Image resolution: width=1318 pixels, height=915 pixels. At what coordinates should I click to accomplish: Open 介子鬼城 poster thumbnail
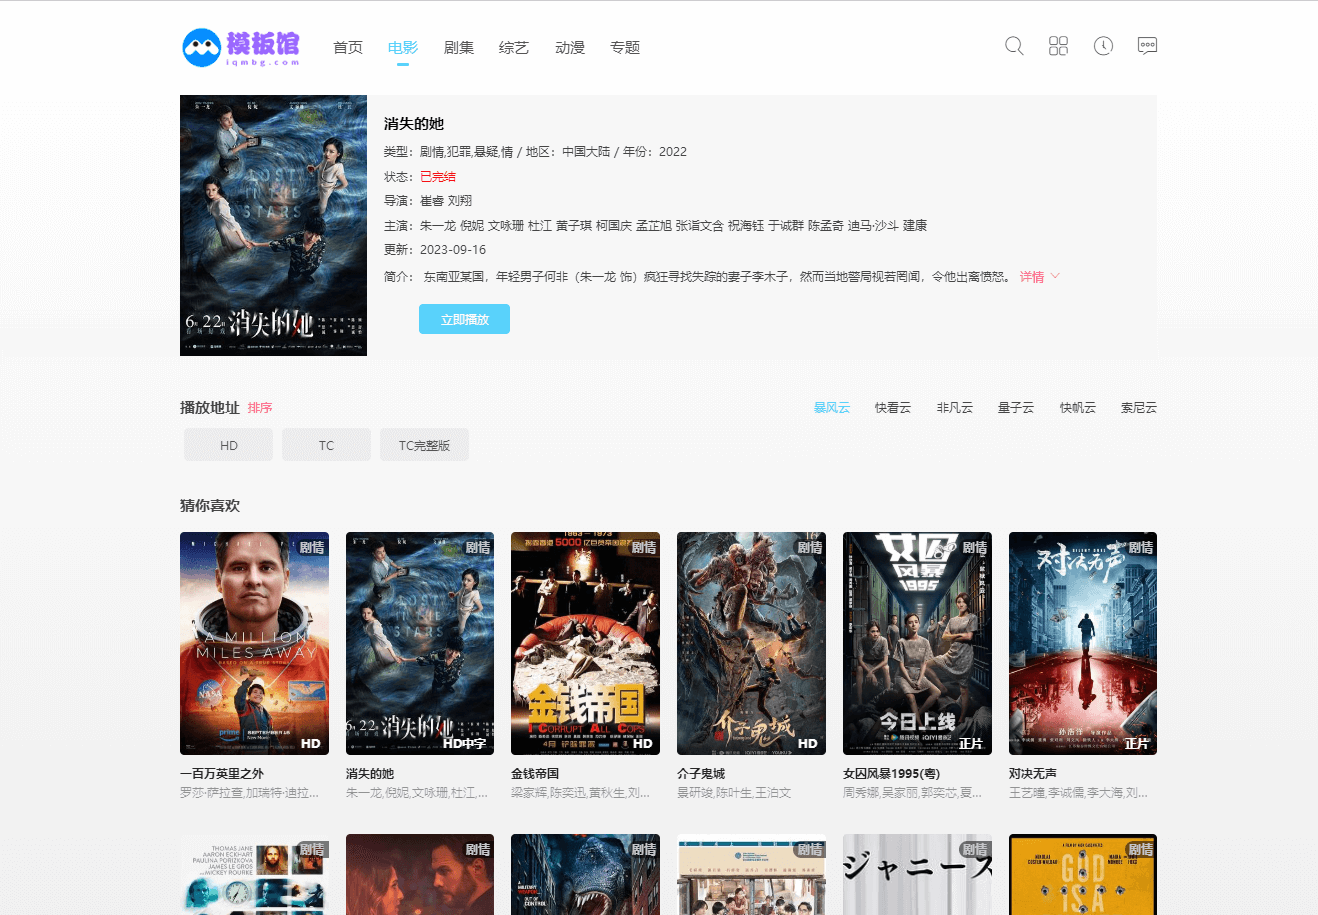pos(751,643)
